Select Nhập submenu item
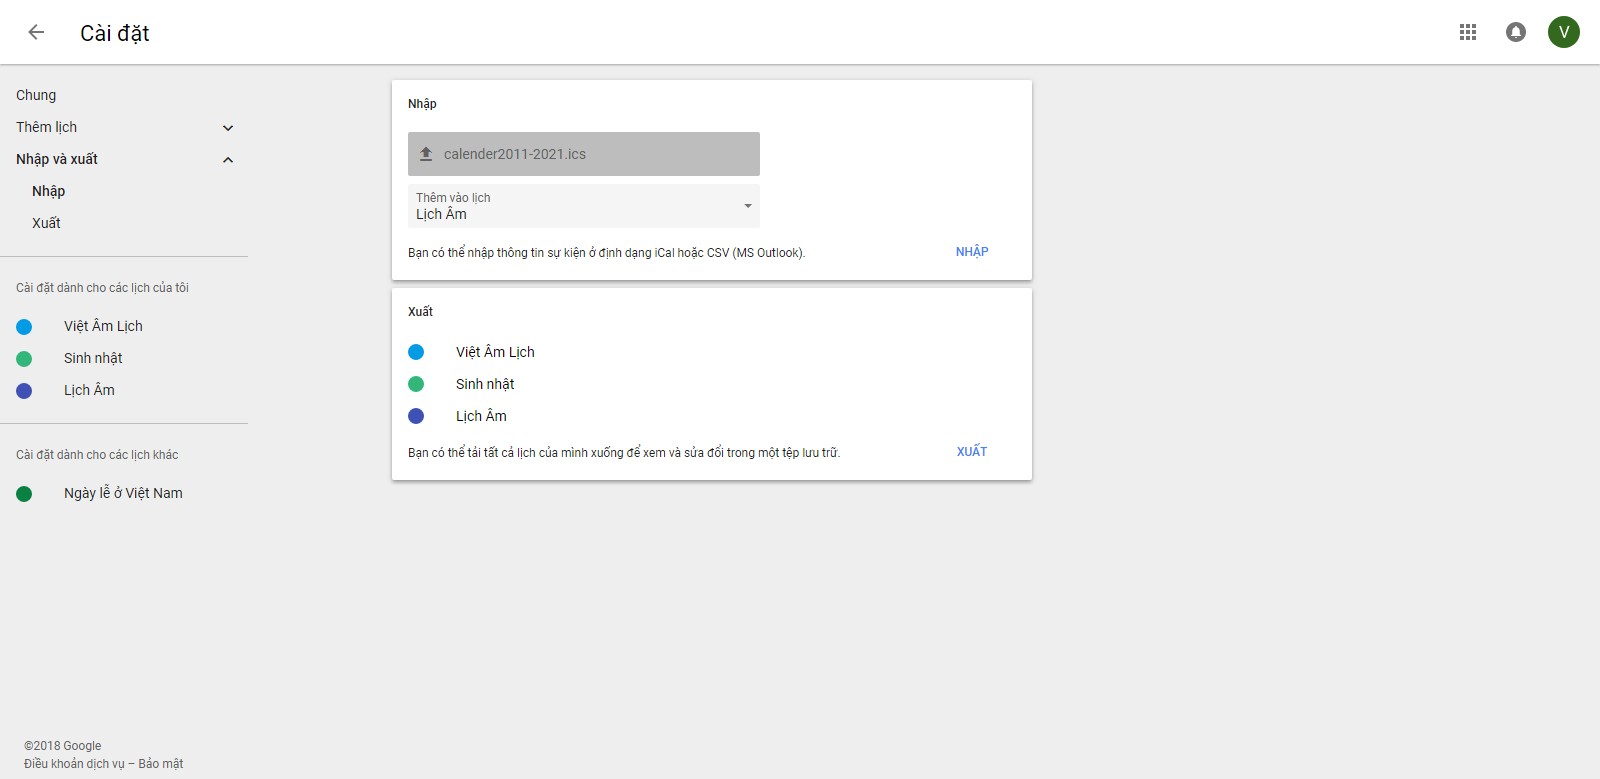Viewport: 1600px width, 779px height. pyautogui.click(x=48, y=191)
